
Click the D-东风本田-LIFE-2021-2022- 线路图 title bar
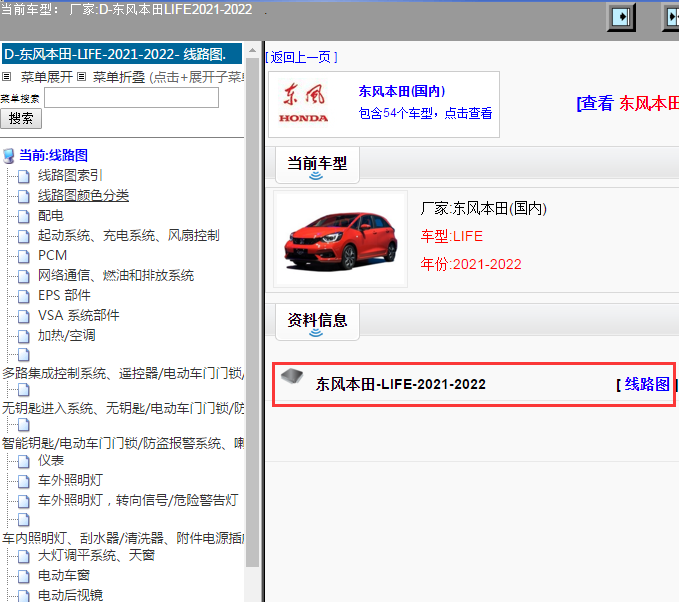pyautogui.click(x=122, y=54)
